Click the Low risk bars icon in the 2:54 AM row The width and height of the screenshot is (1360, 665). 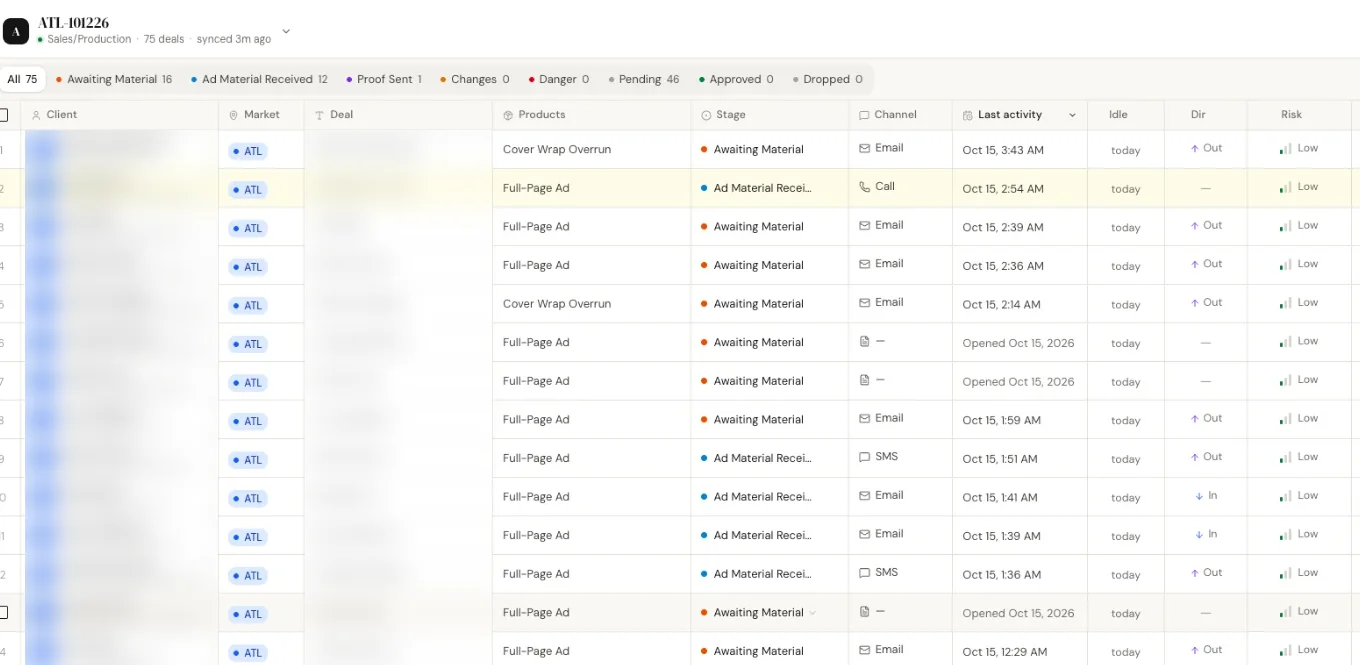click(1285, 188)
